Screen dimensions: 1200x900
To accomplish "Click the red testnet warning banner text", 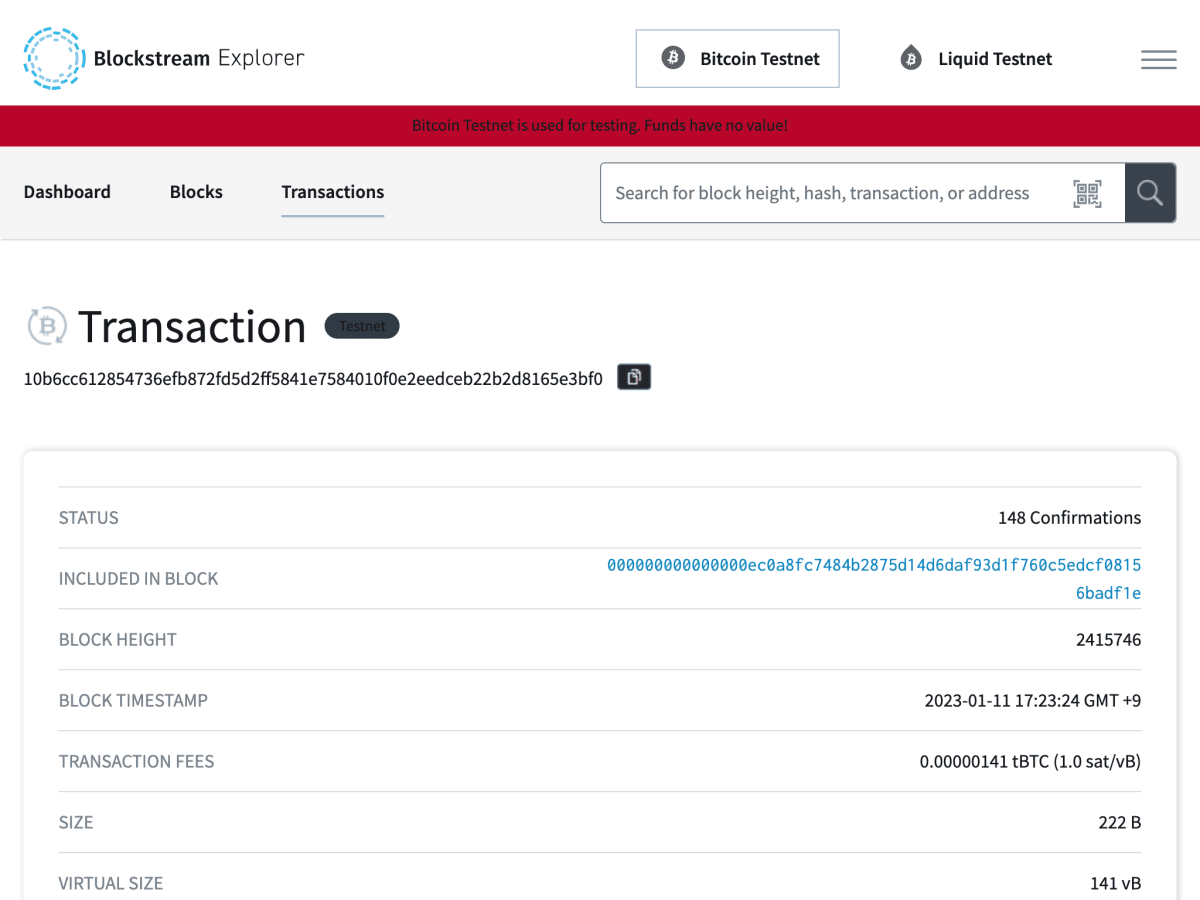I will tap(600, 126).
